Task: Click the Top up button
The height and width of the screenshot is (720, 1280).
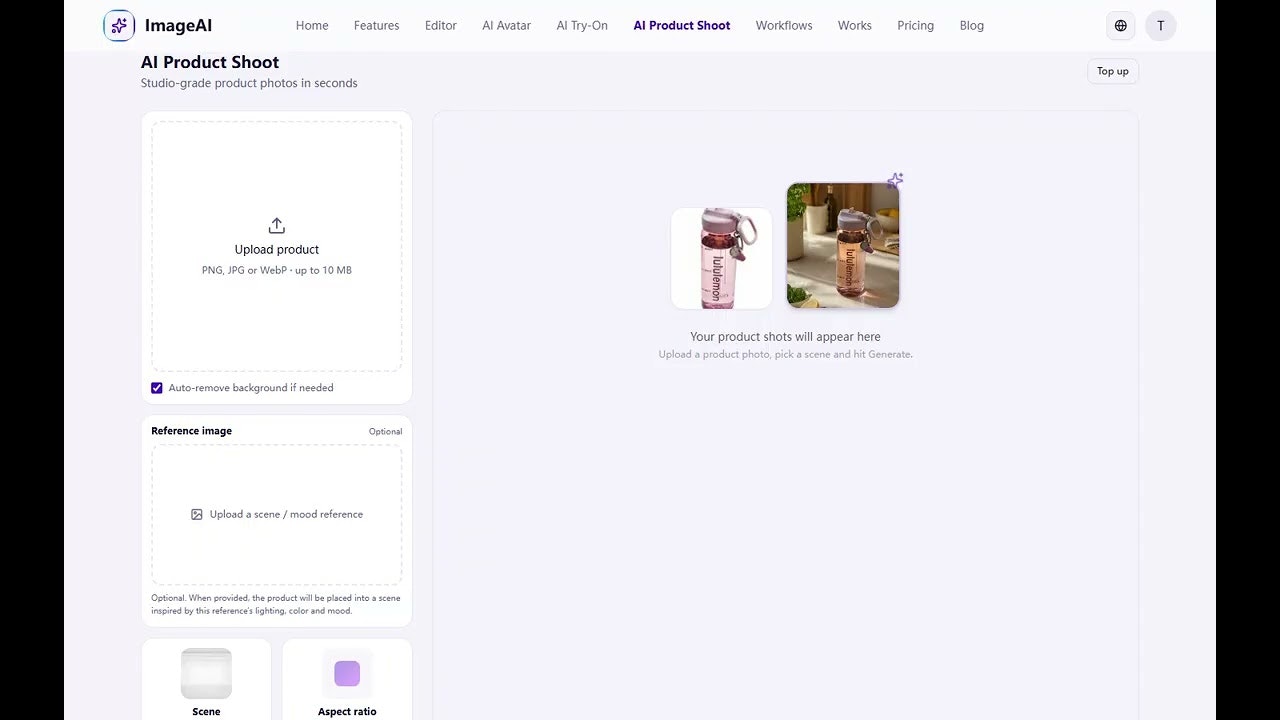Action: (x=1112, y=71)
